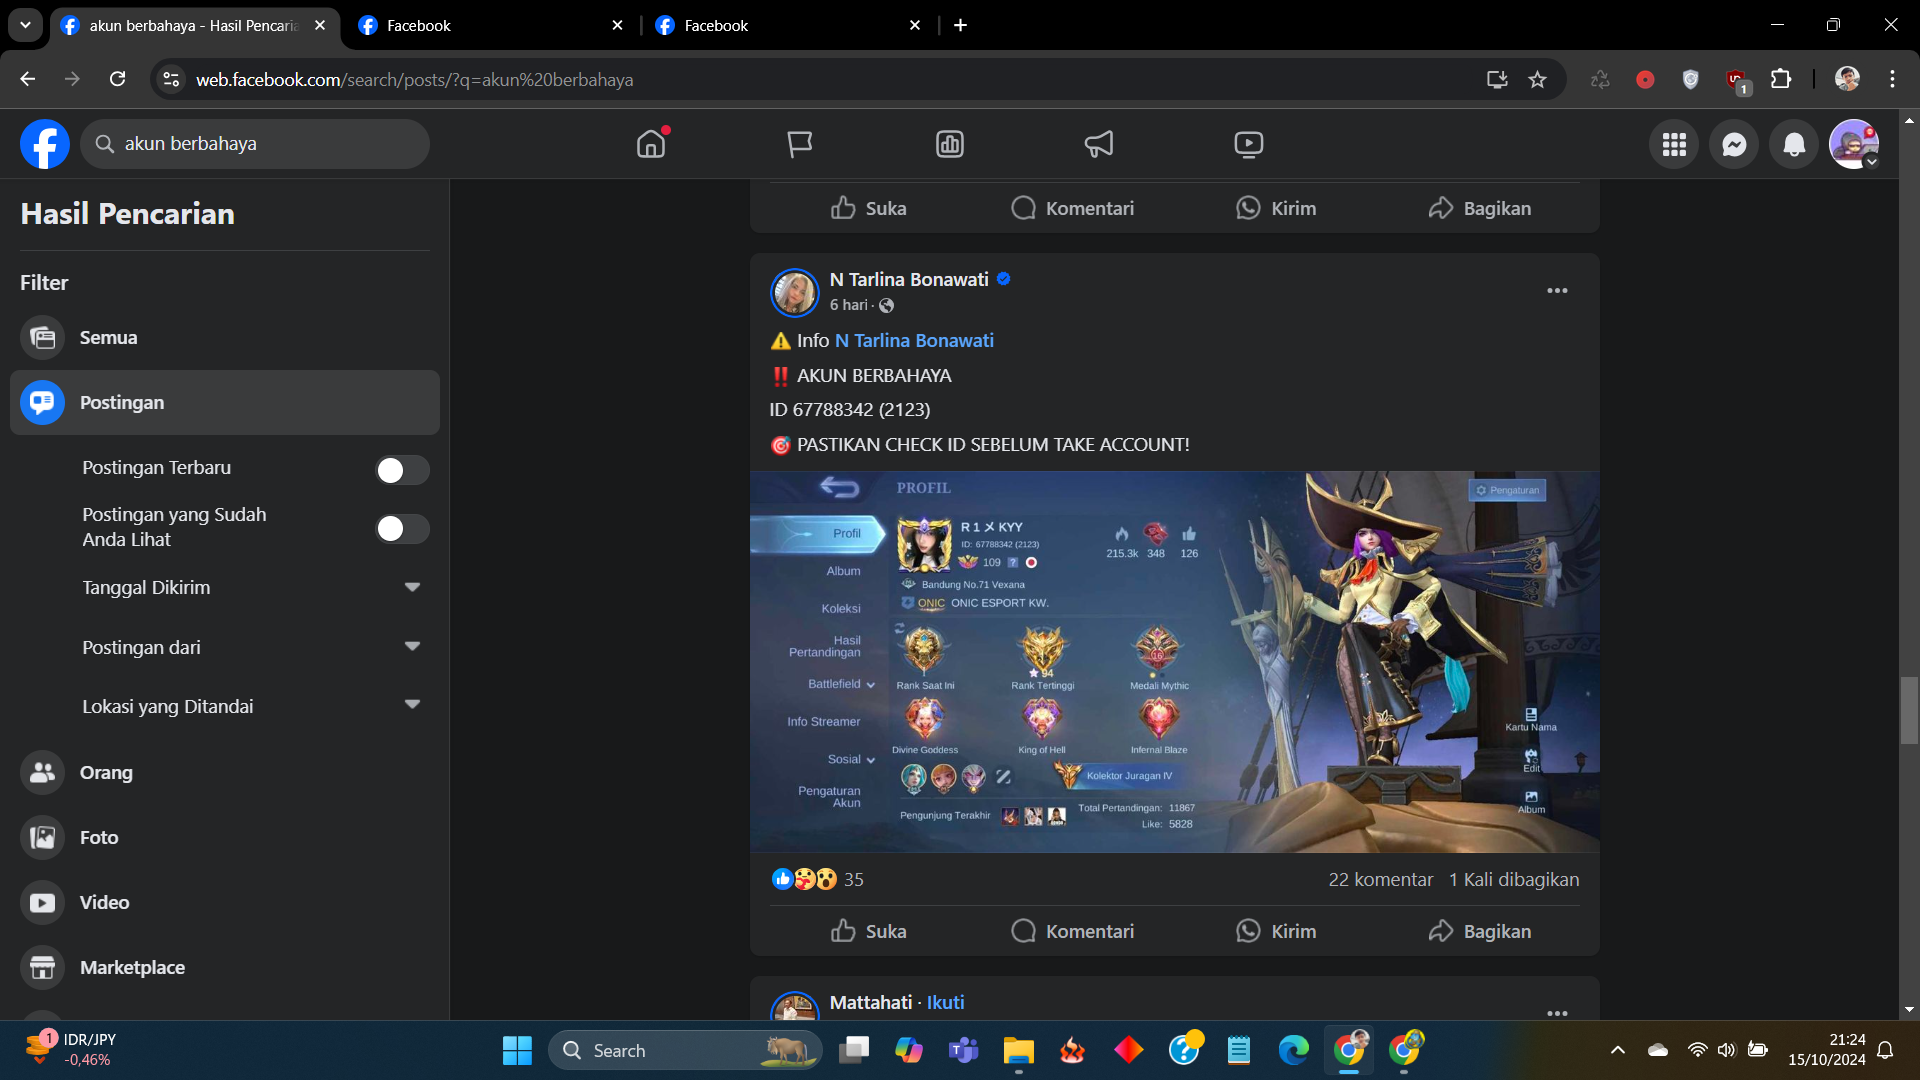Select the Foto filter
This screenshot has width=1920, height=1080.
click(225, 837)
